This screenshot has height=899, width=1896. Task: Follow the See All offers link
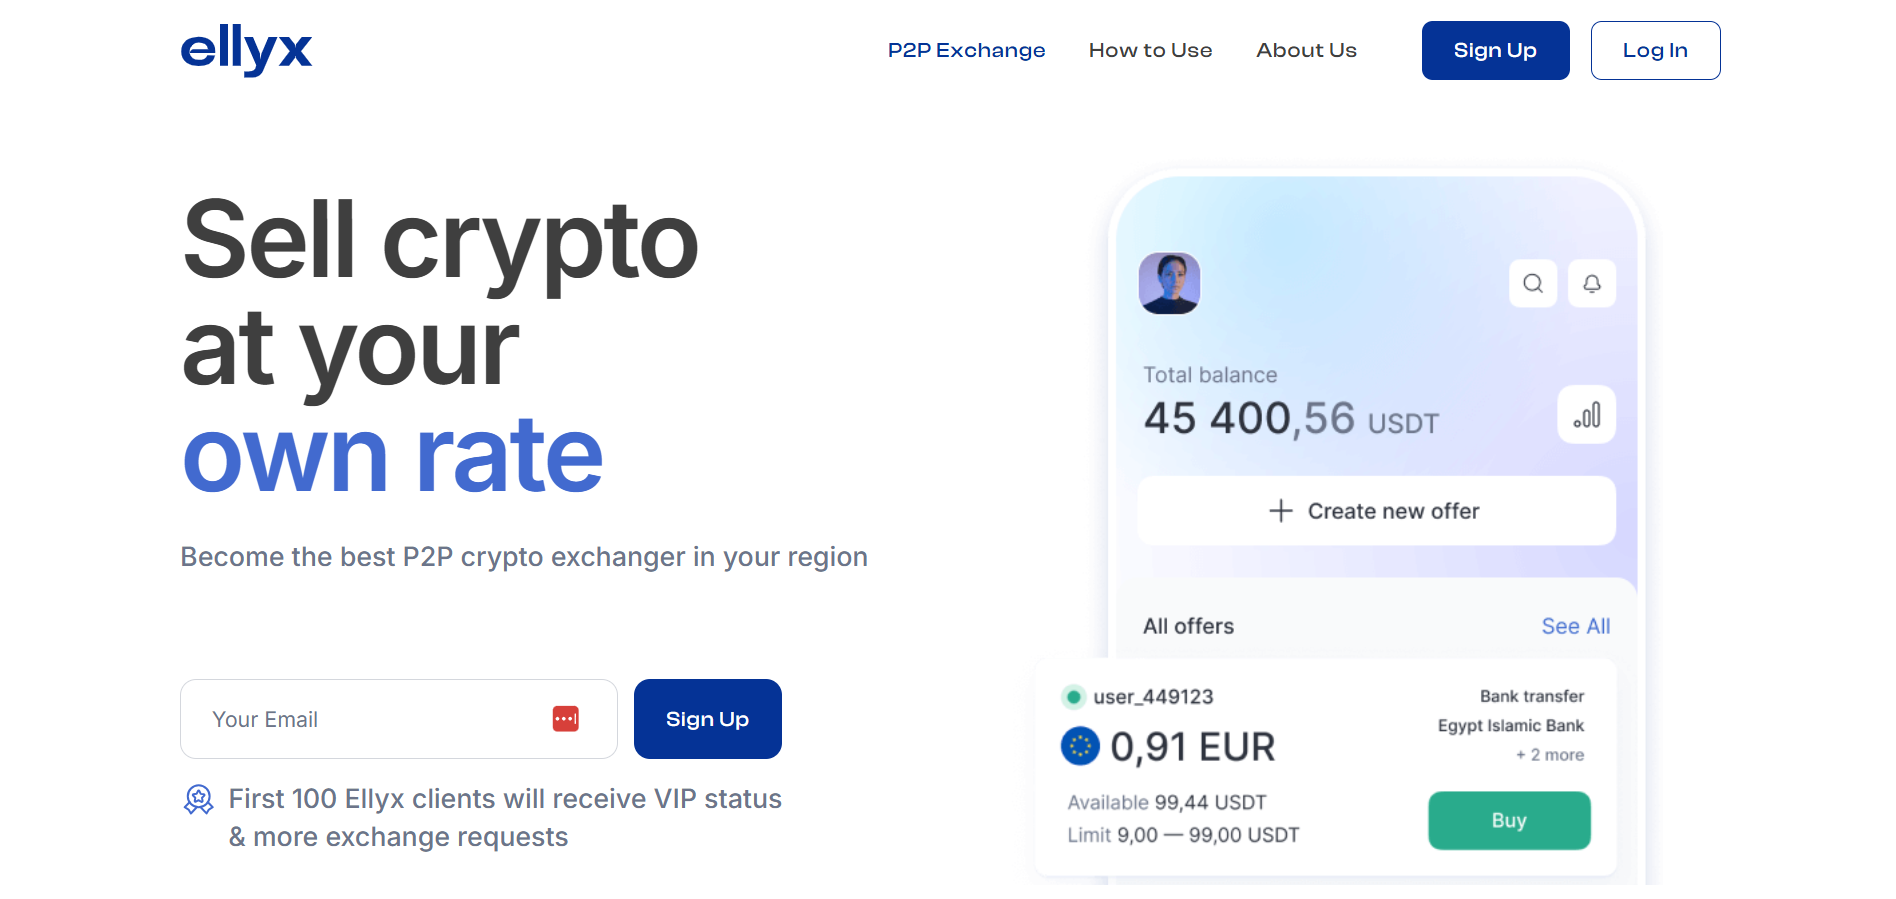pos(1575,626)
